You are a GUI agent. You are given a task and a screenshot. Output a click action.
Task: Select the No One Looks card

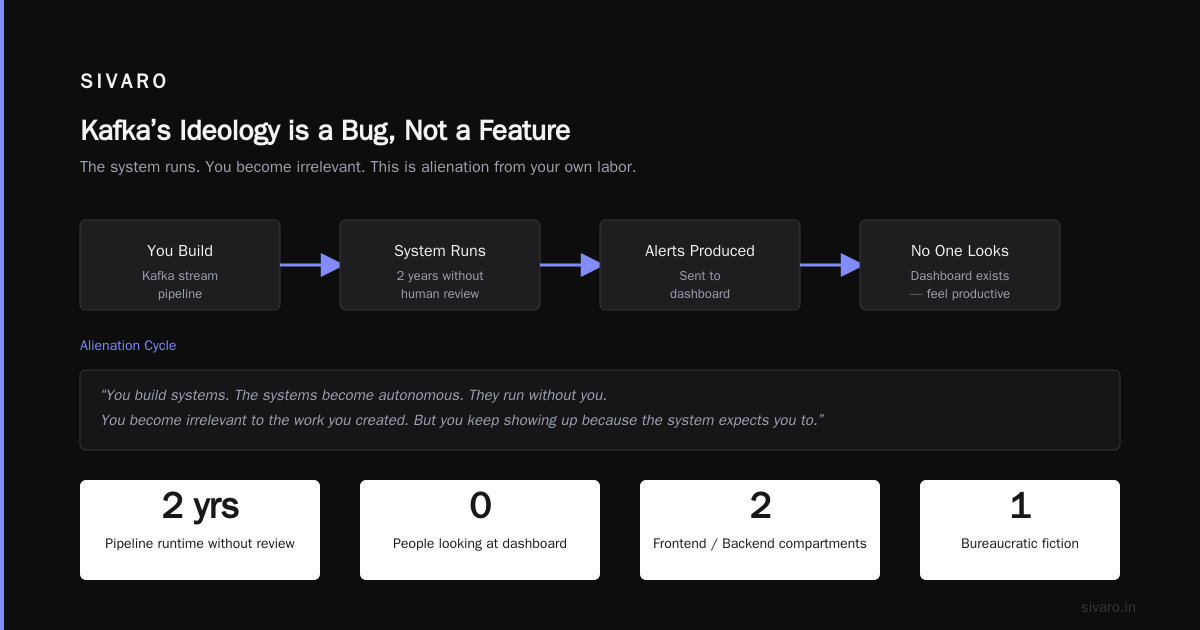coord(960,265)
